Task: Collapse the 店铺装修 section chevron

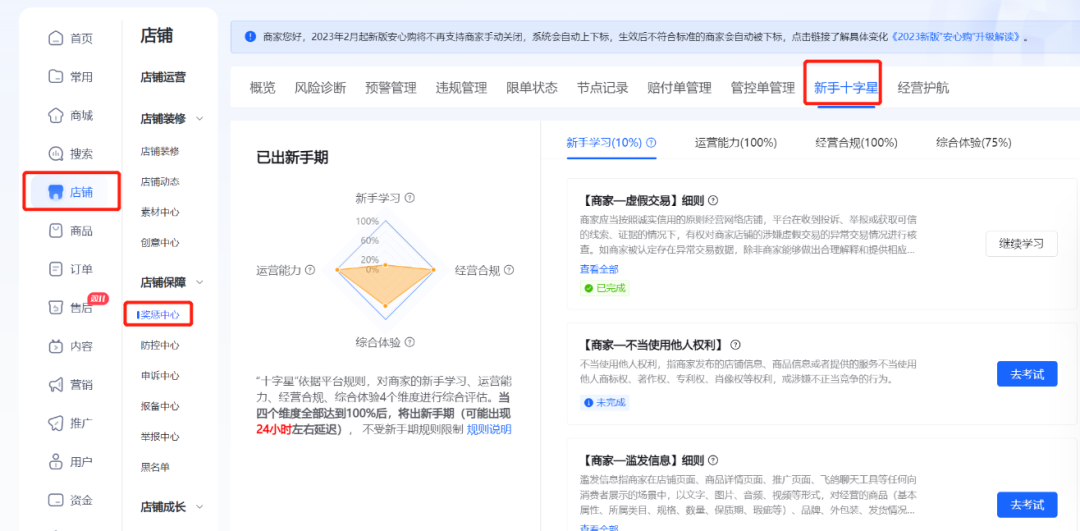Action: (x=200, y=118)
